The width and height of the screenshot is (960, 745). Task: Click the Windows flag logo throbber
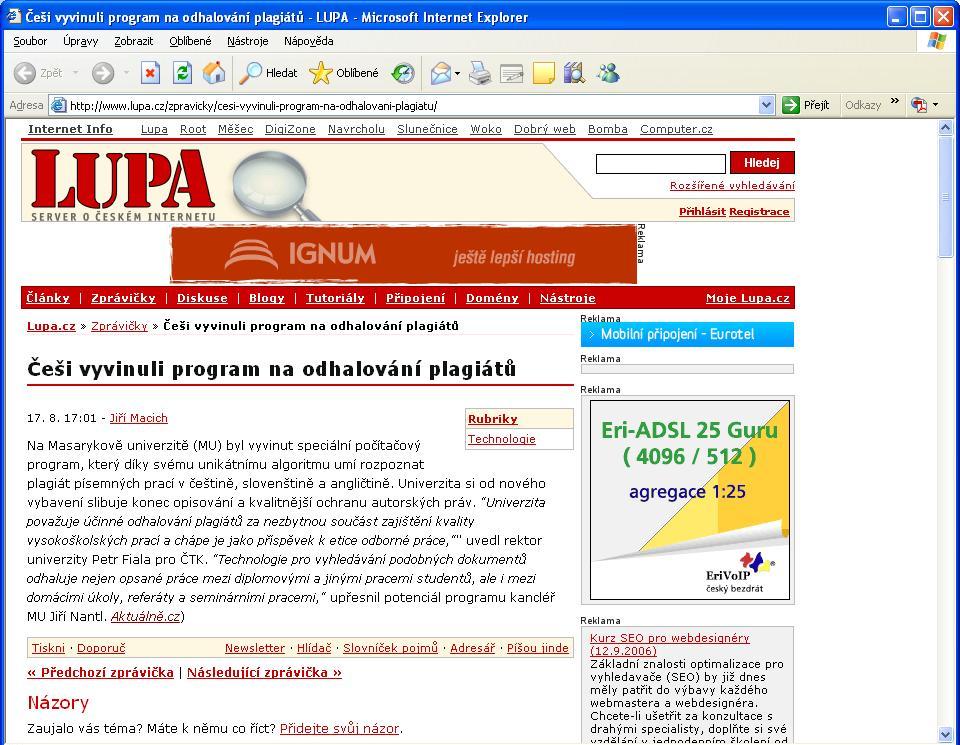coord(937,41)
